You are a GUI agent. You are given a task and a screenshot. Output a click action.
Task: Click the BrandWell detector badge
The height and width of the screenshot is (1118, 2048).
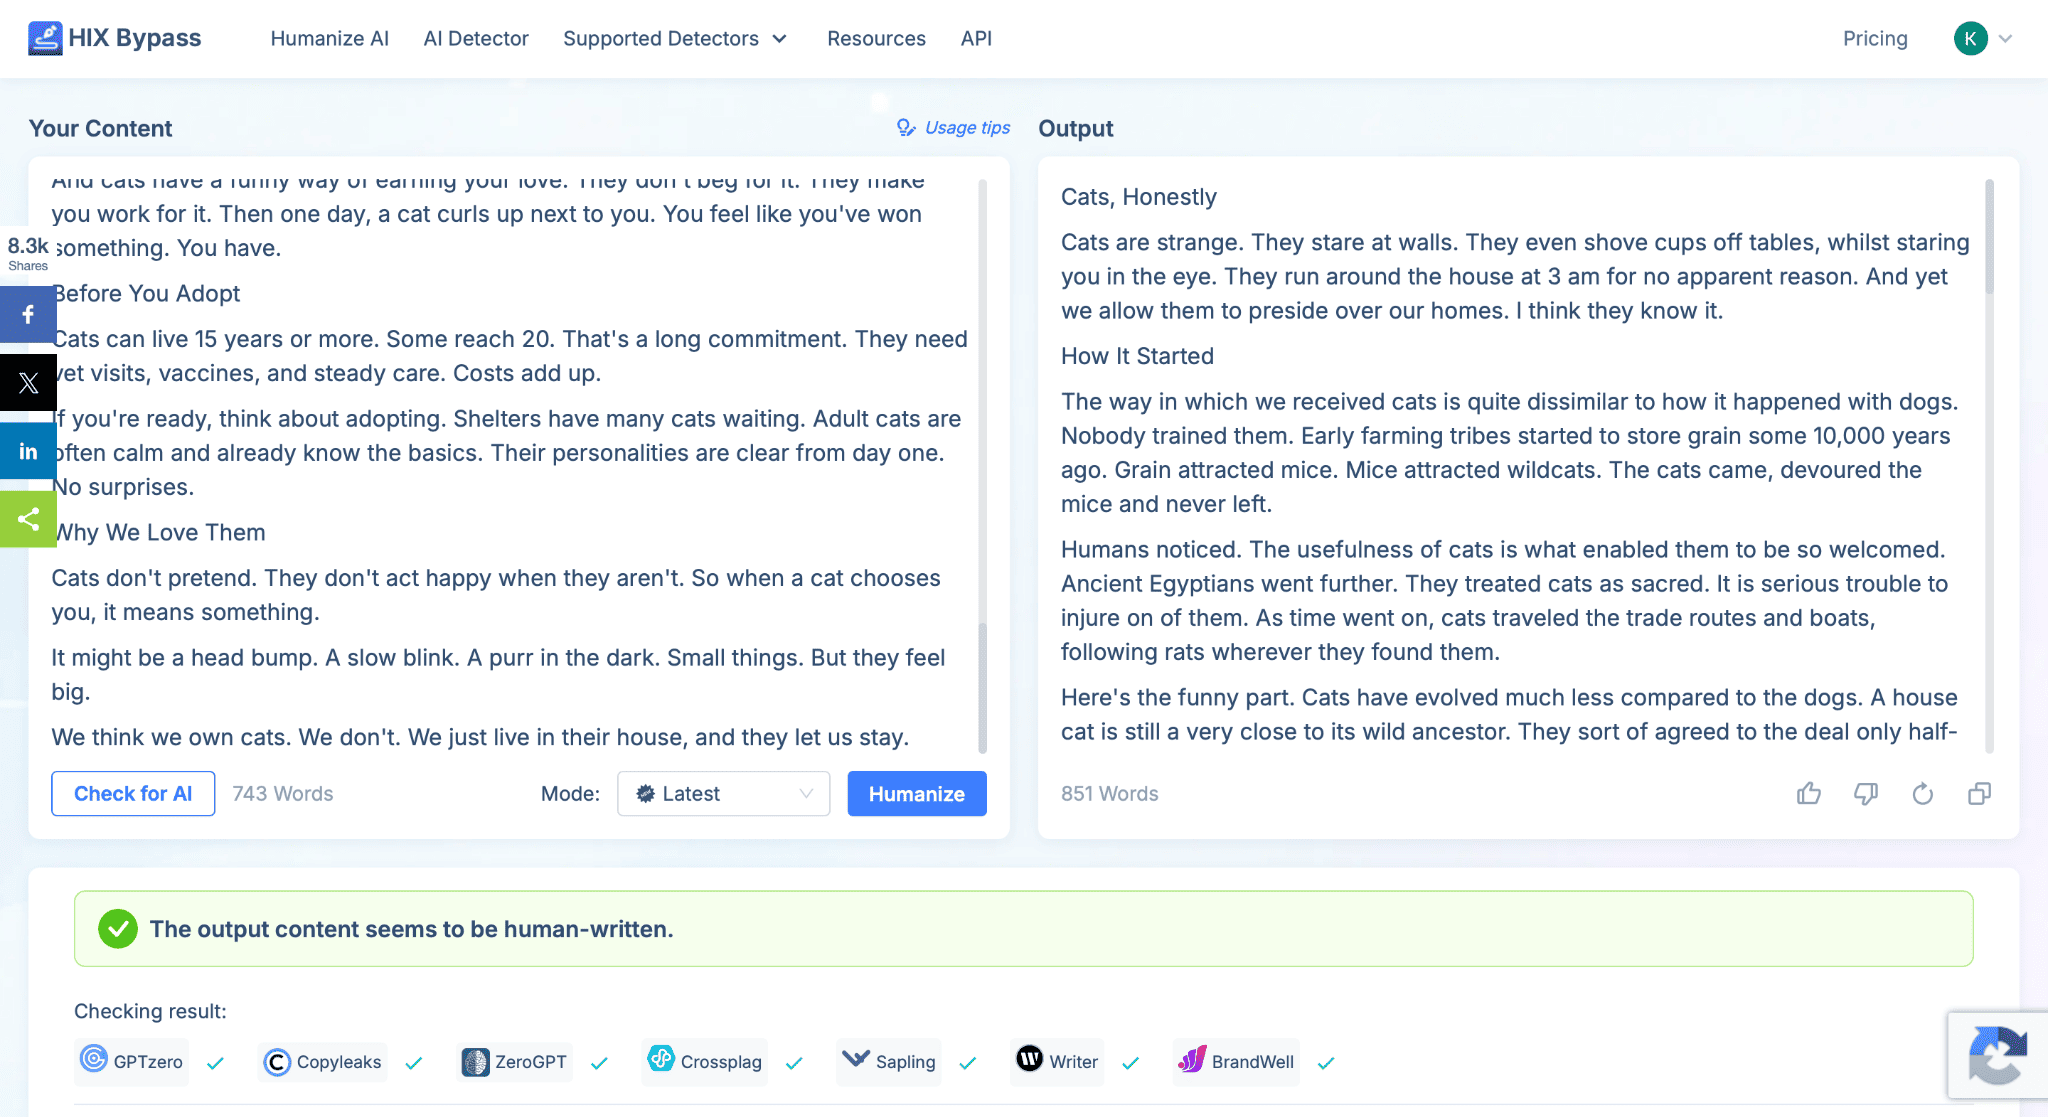coord(1236,1061)
